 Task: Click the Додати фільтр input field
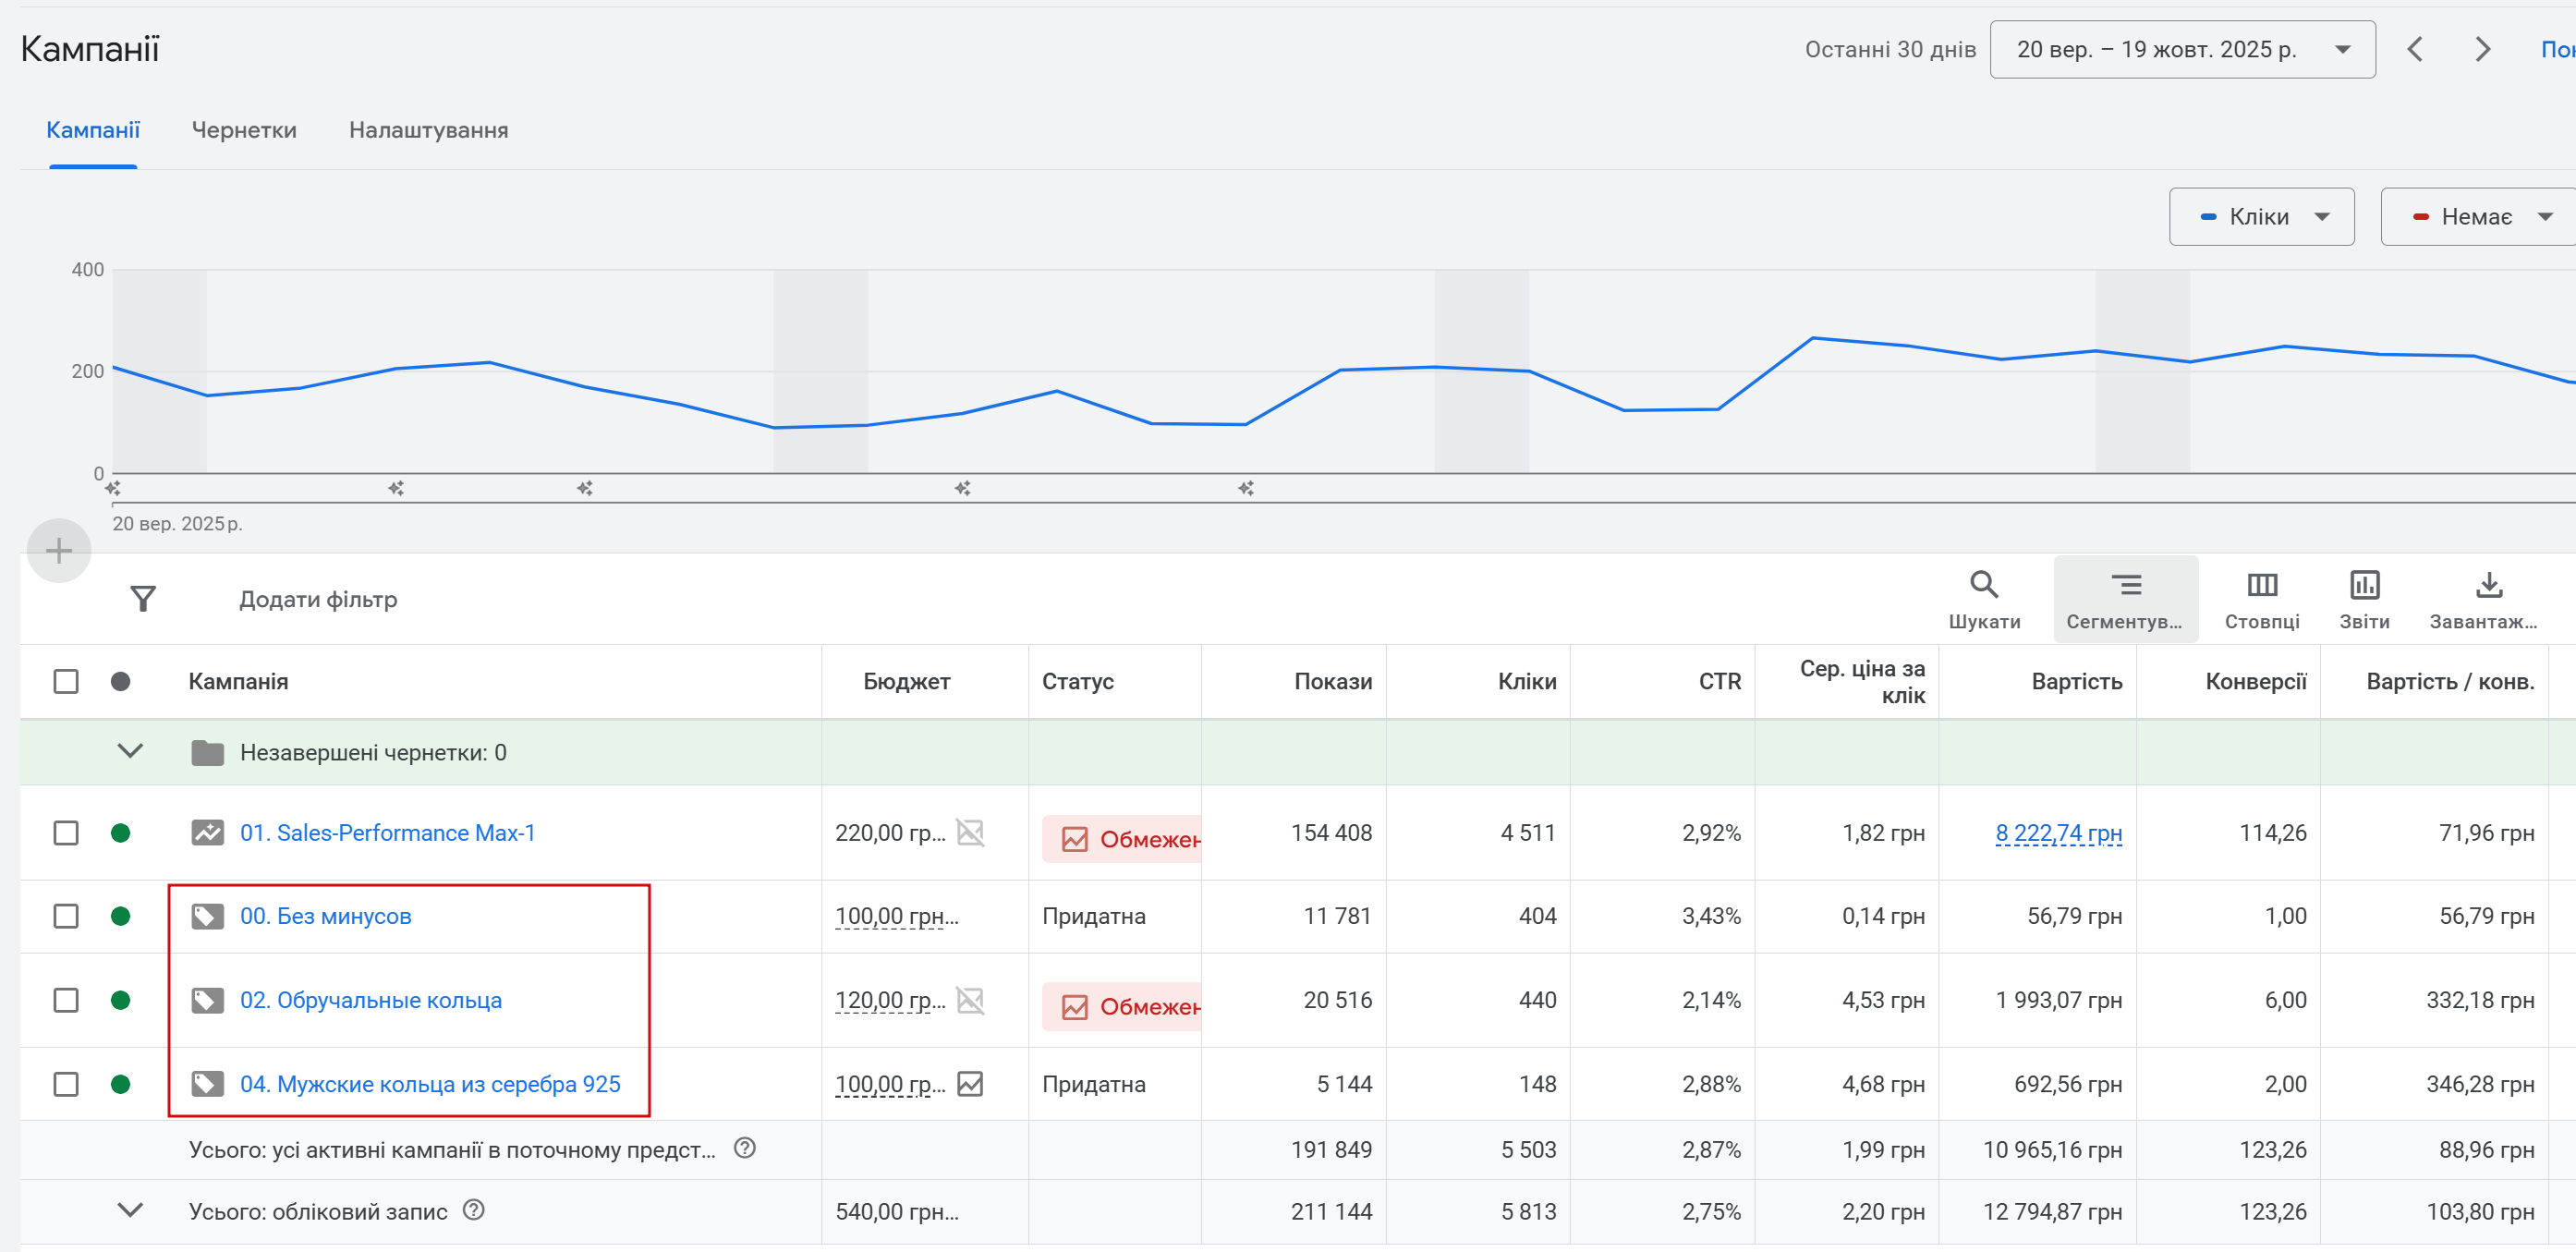pos(318,599)
